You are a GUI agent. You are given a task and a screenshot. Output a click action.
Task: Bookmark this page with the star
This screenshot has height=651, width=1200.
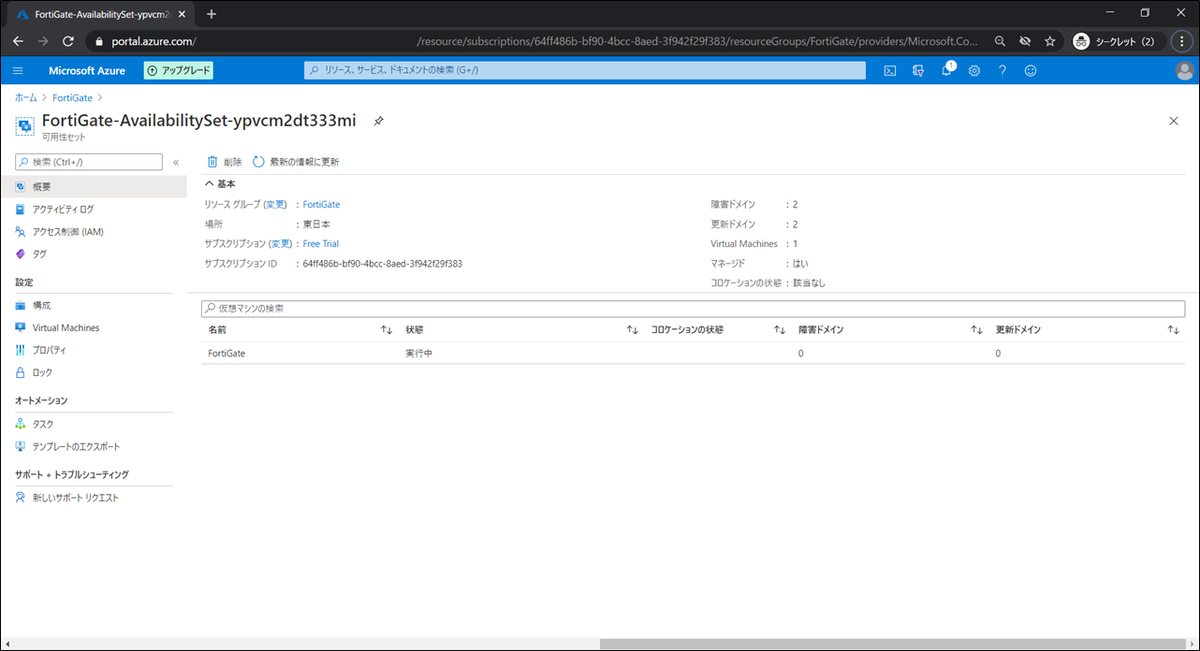[x=1050, y=41]
